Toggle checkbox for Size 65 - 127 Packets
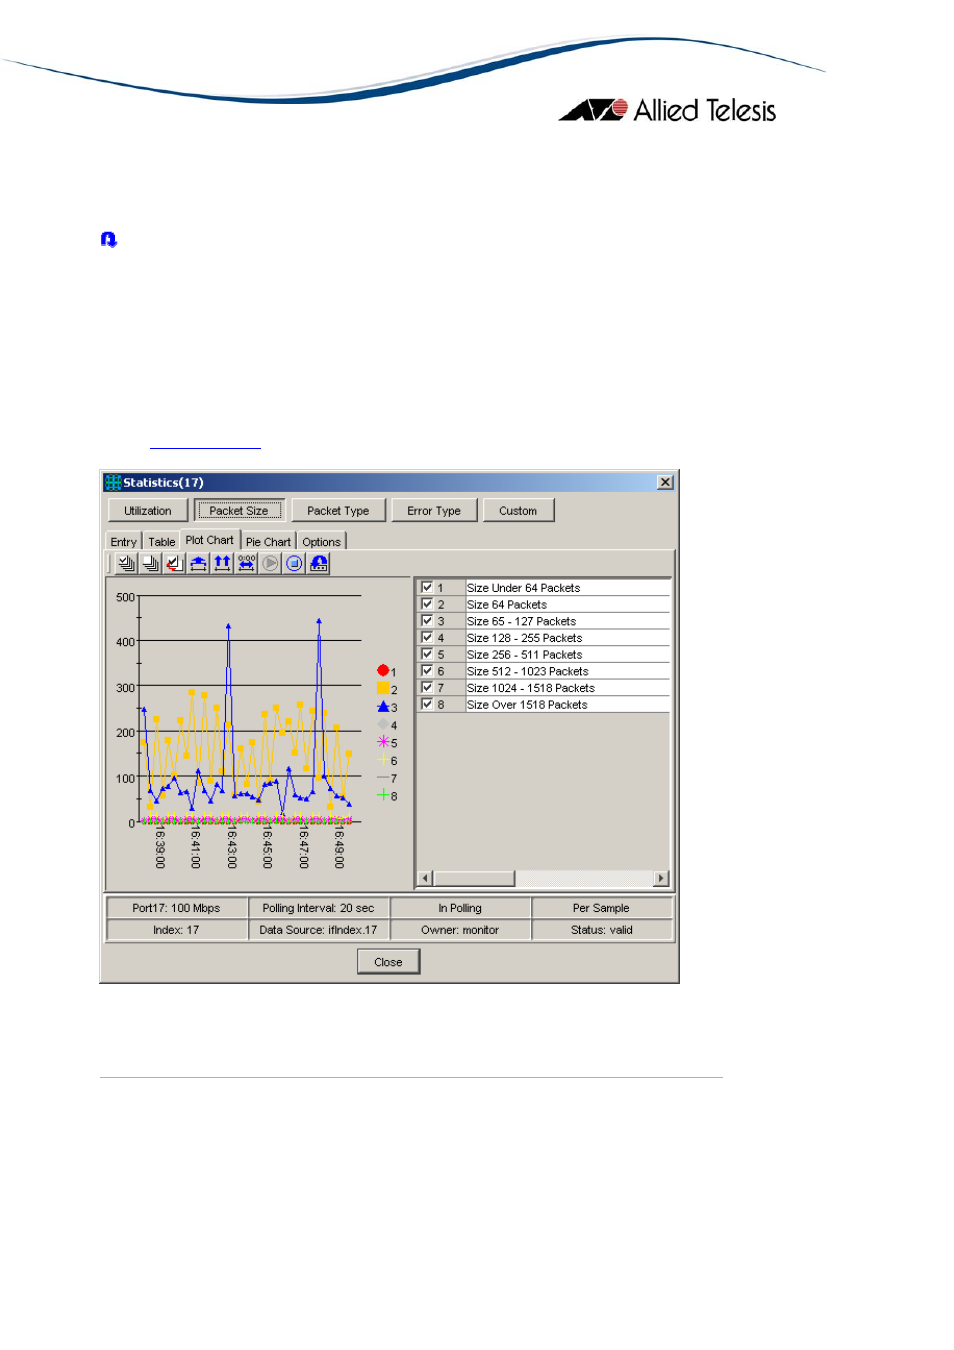This screenshot has height=1350, width=954. pos(427,621)
